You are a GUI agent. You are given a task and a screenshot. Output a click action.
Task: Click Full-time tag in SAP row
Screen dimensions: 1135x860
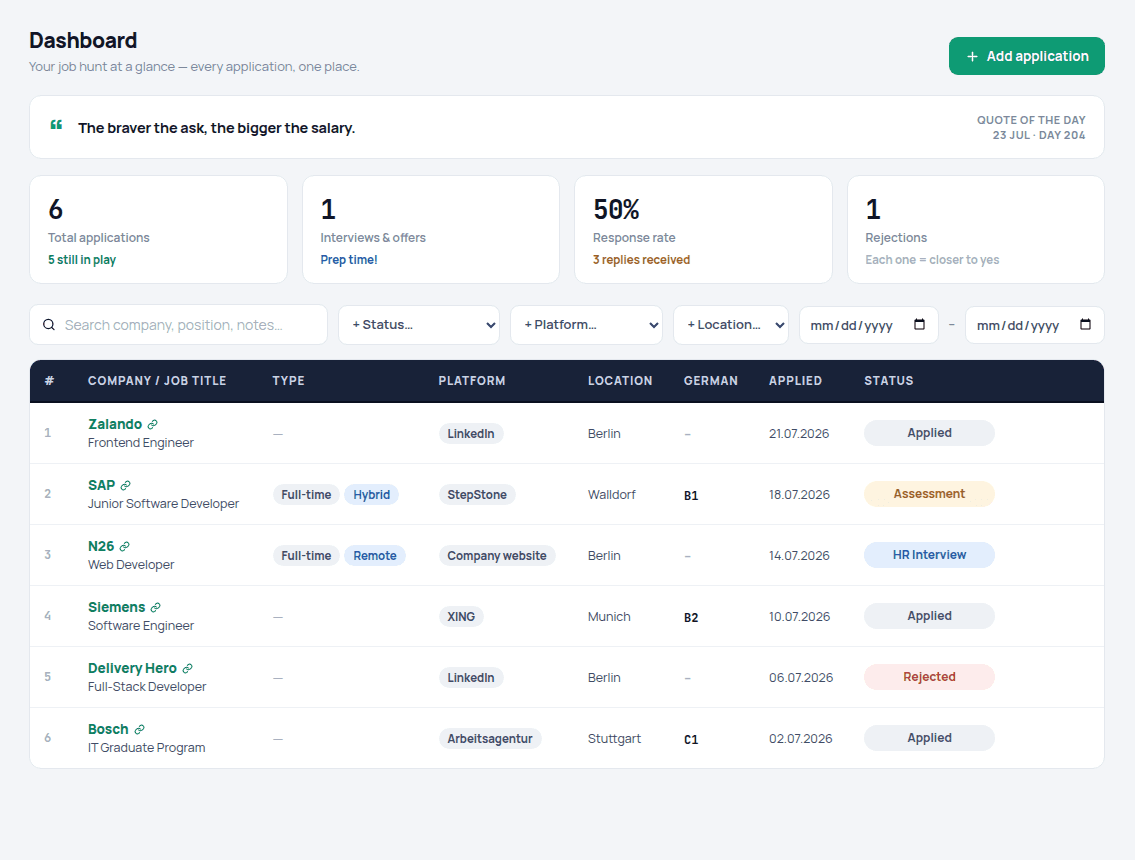(306, 494)
